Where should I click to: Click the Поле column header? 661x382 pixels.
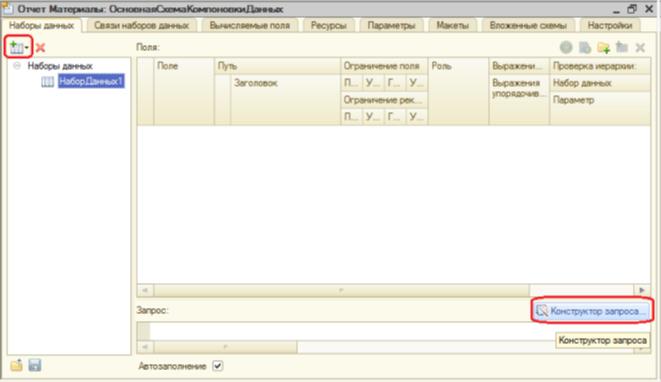[184, 91]
